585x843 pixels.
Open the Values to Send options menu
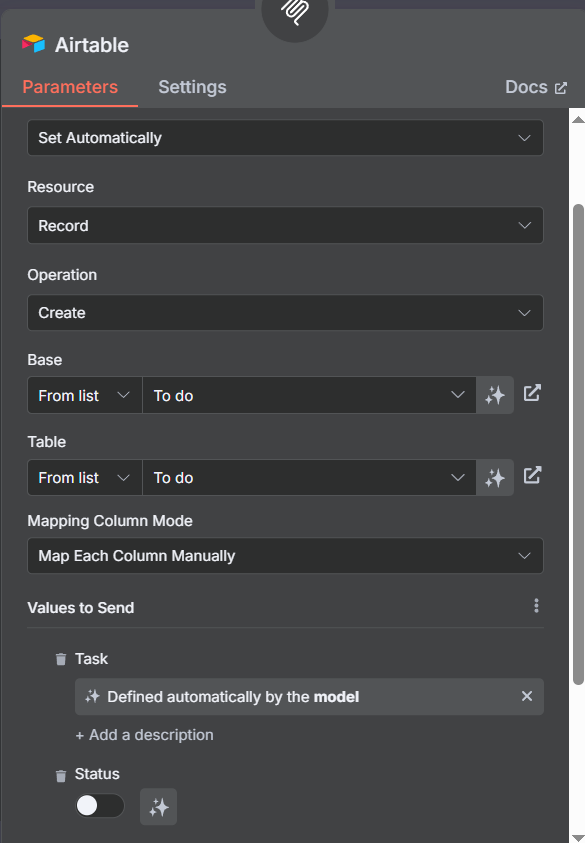(x=536, y=606)
